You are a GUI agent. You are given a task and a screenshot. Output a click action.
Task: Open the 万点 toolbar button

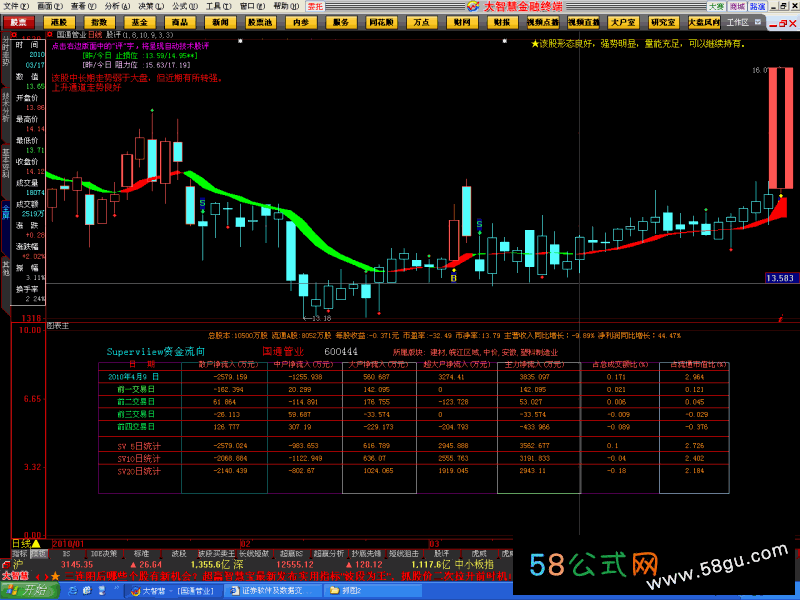tap(421, 22)
